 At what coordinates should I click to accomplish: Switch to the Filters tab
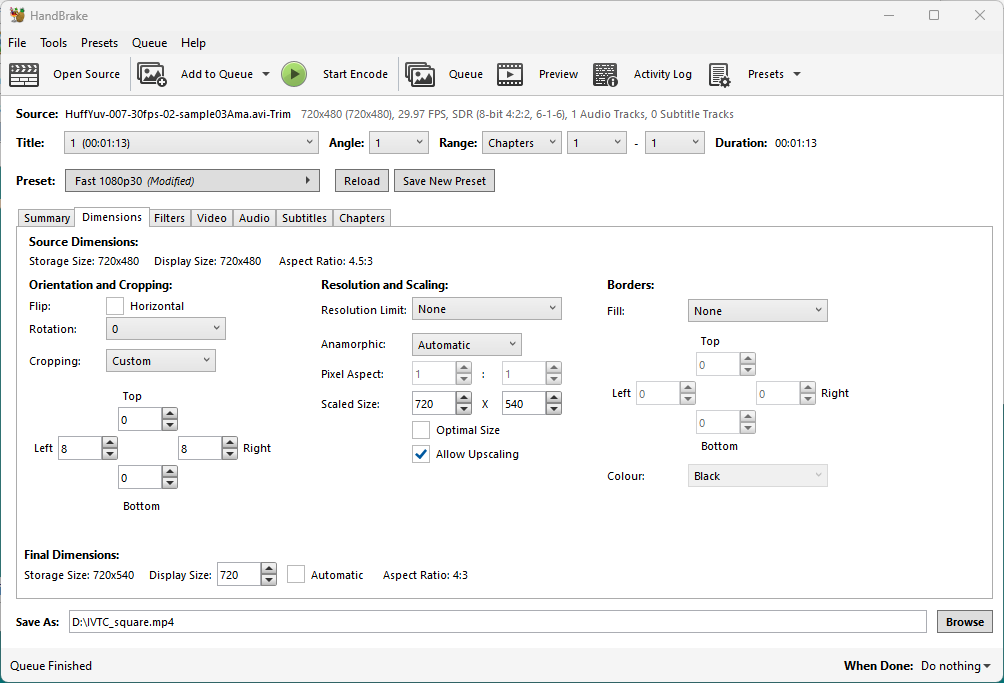[169, 218]
